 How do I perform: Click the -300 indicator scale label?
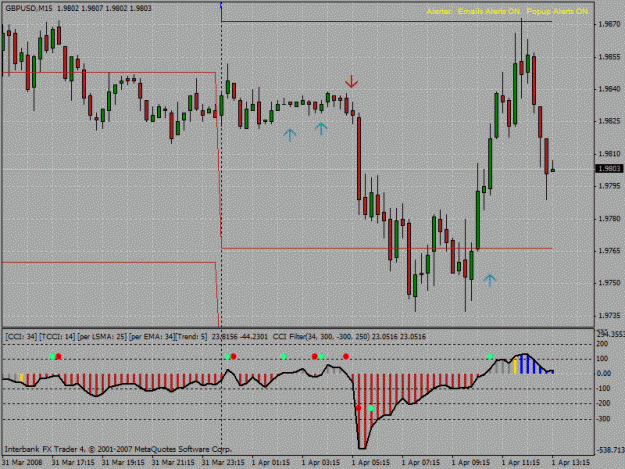[605, 419]
